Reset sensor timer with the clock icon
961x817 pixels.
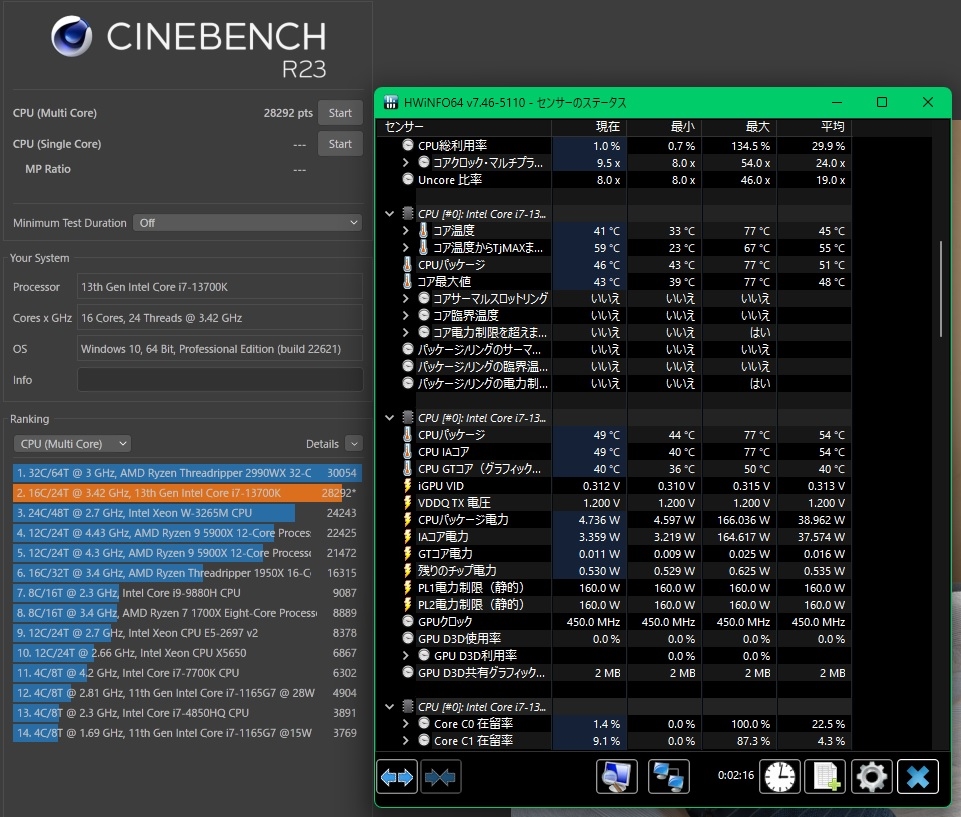(x=780, y=777)
